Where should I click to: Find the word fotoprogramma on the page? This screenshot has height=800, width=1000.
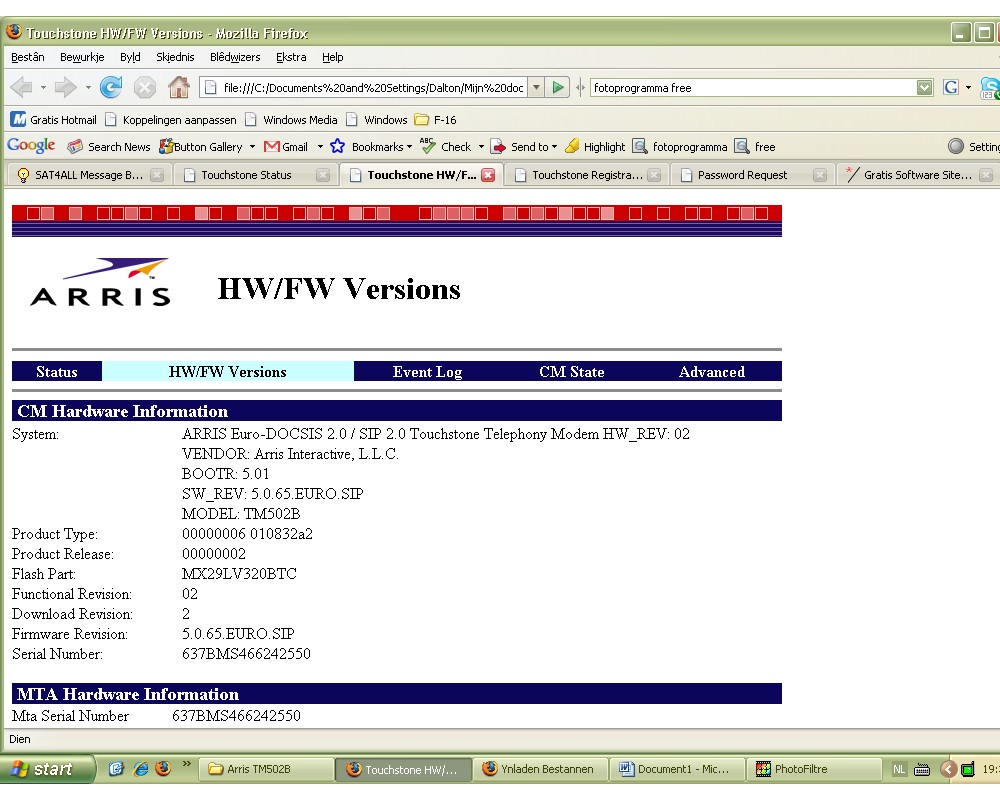pyautogui.click(x=680, y=147)
